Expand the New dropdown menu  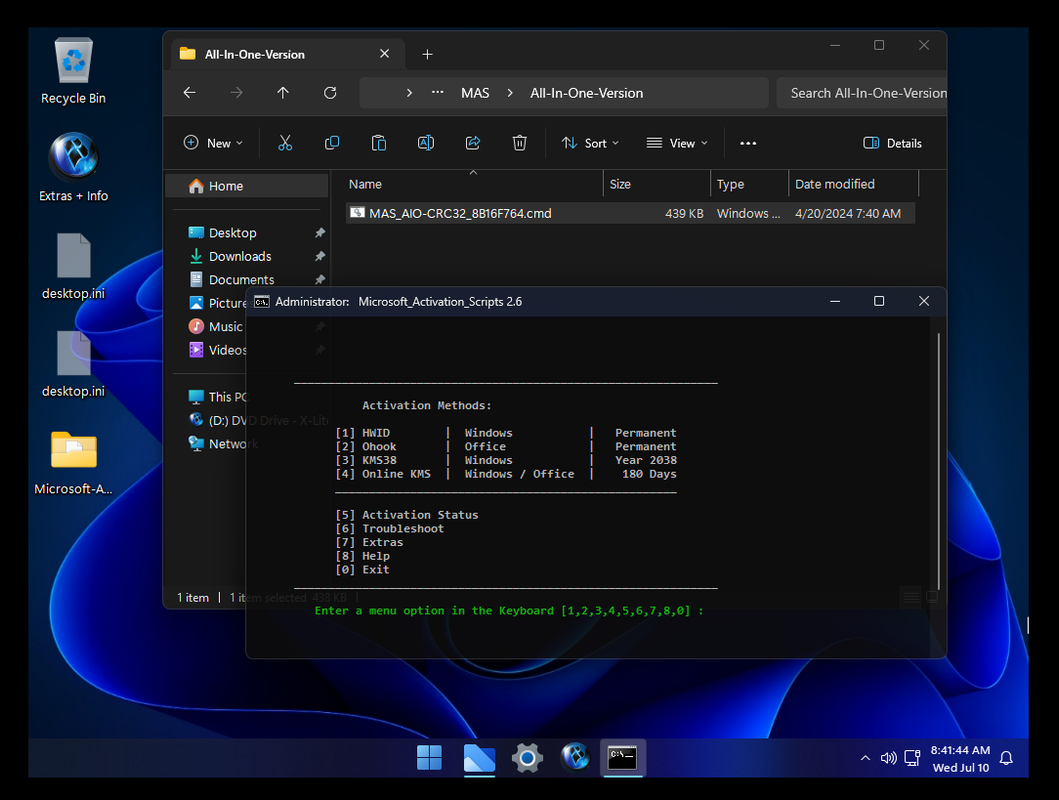(x=213, y=143)
